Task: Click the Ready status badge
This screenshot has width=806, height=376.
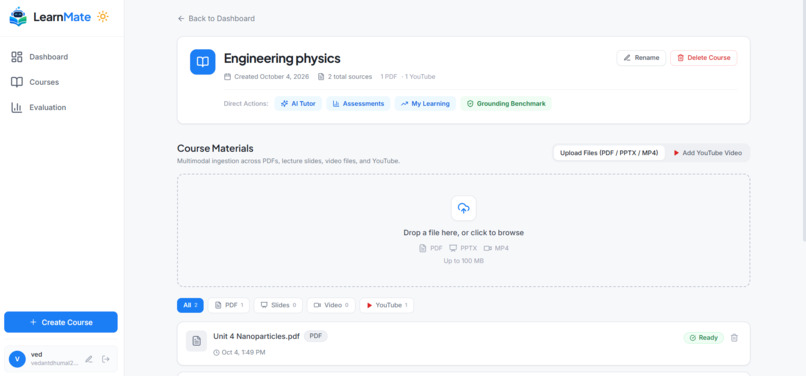Action: (703, 338)
